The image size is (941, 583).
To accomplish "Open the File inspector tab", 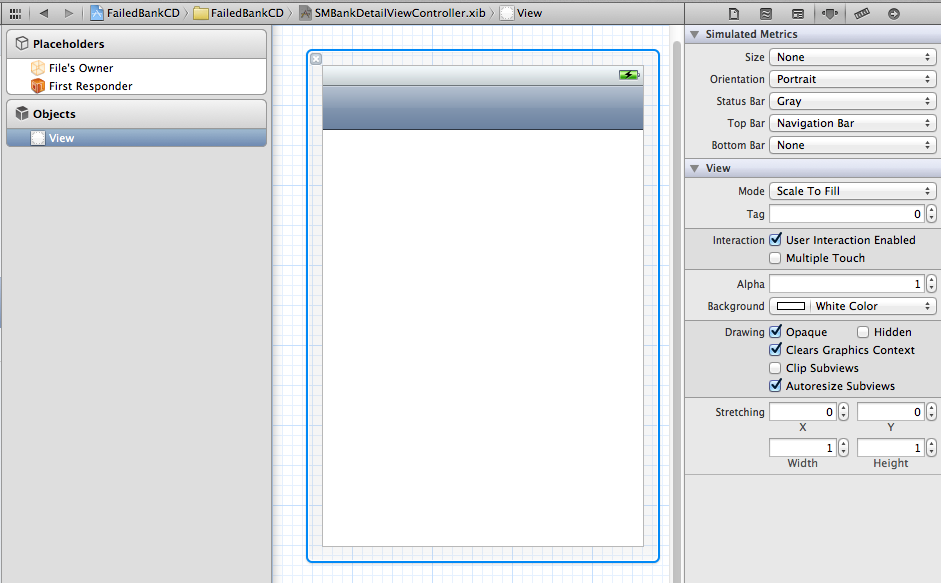I will (x=734, y=14).
